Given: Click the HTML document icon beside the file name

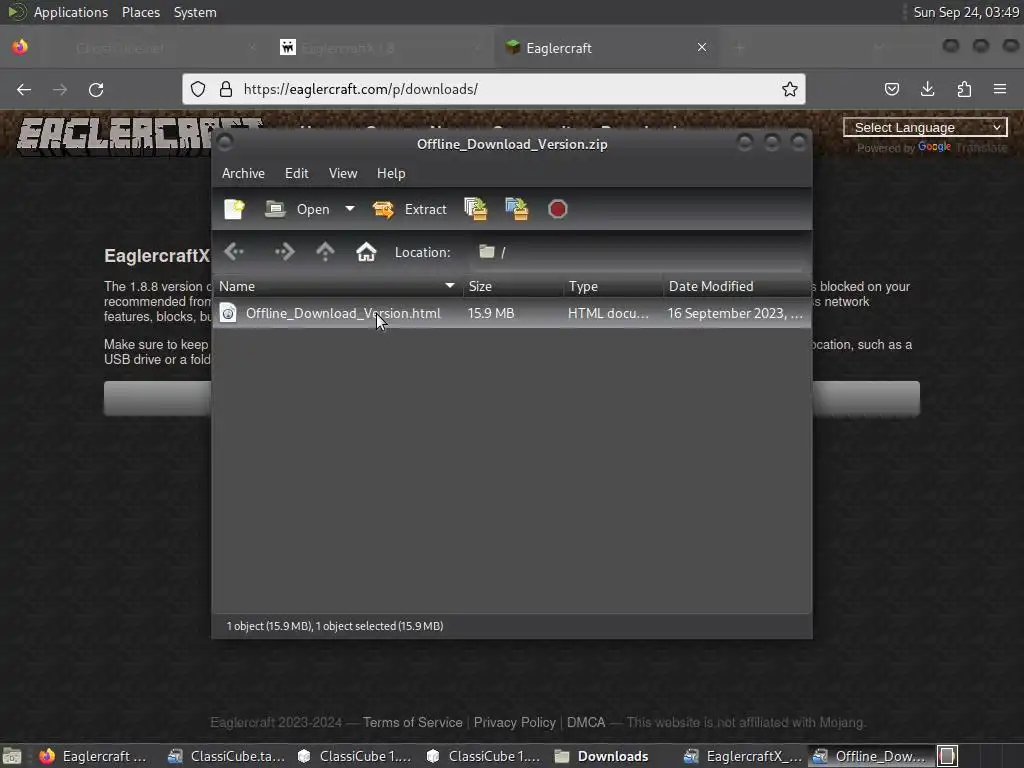Looking at the screenshot, I should [228, 313].
